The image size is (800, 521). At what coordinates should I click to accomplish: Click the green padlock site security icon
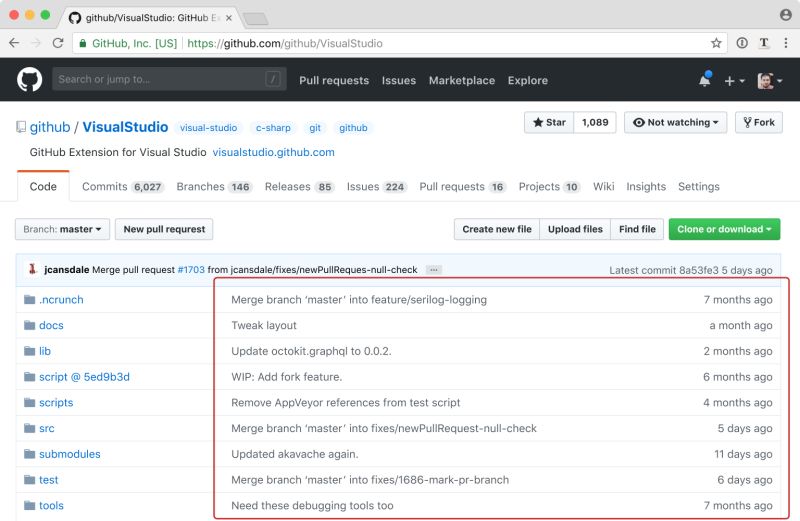click(82, 43)
